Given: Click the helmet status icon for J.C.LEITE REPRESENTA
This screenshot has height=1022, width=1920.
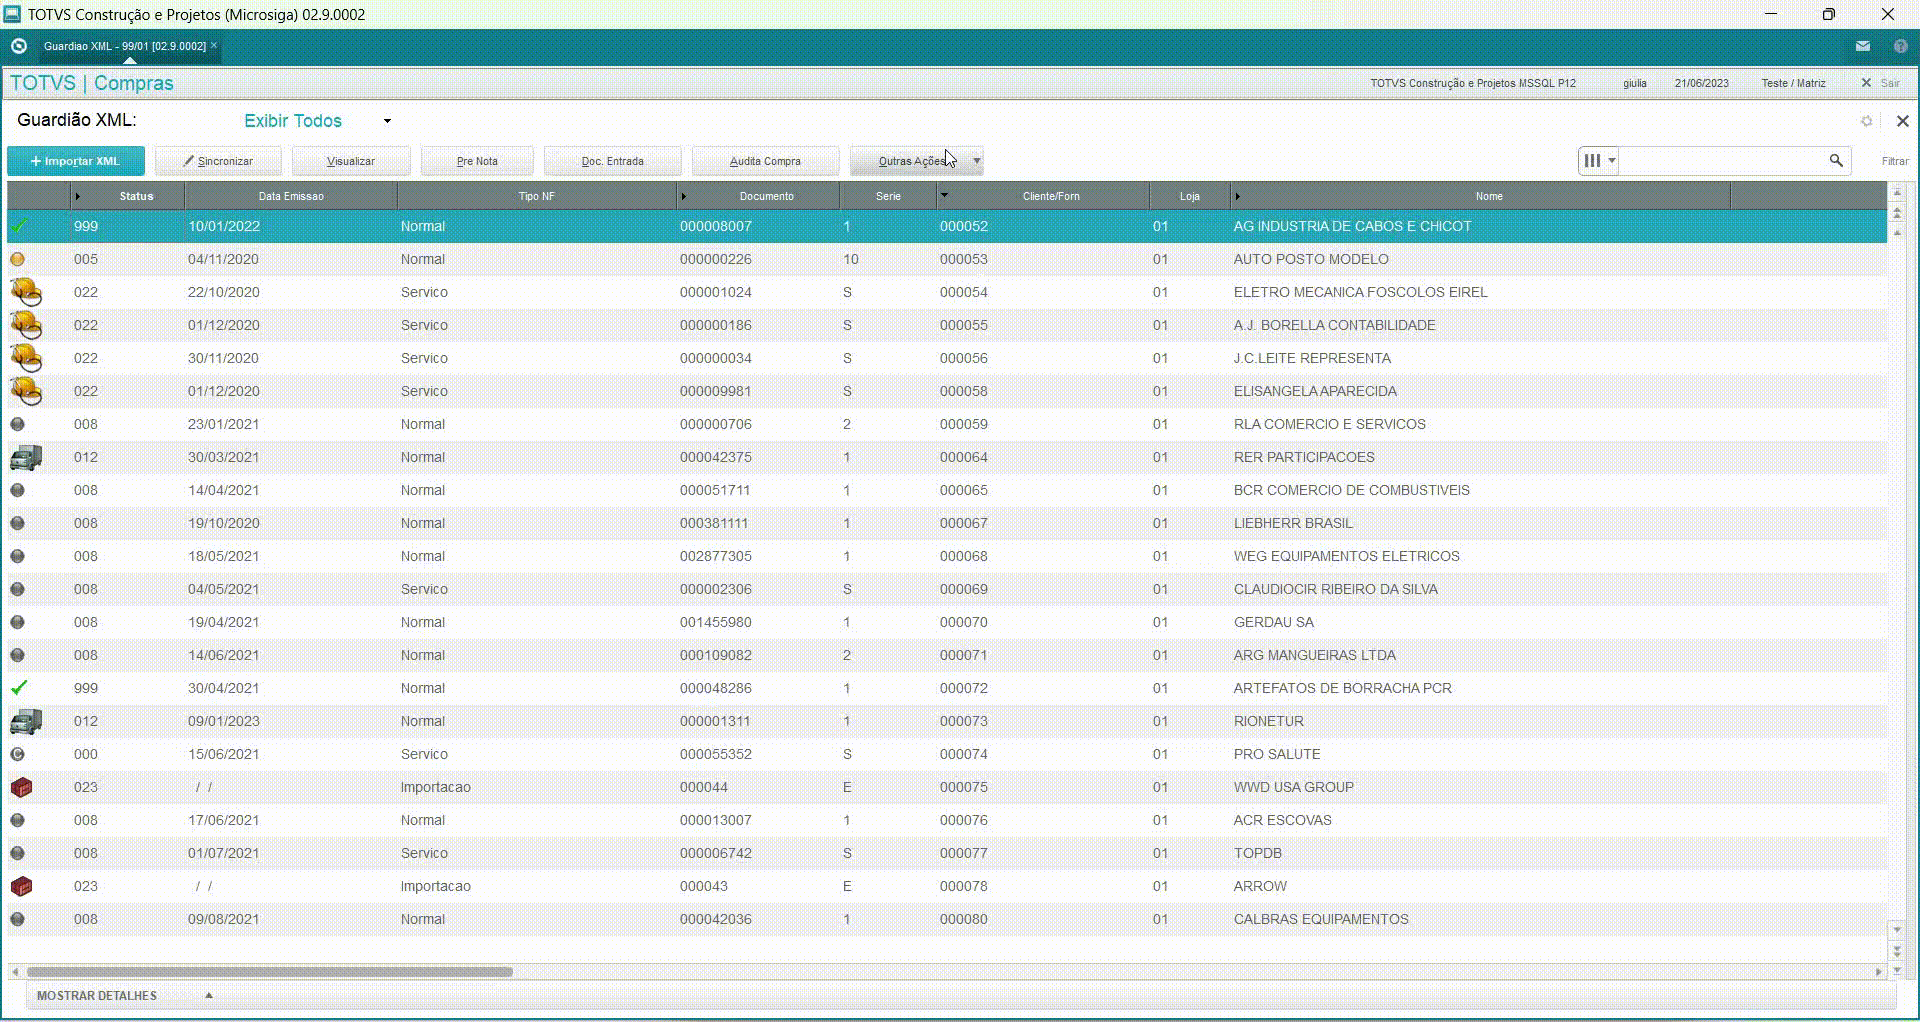Looking at the screenshot, I should [26, 358].
